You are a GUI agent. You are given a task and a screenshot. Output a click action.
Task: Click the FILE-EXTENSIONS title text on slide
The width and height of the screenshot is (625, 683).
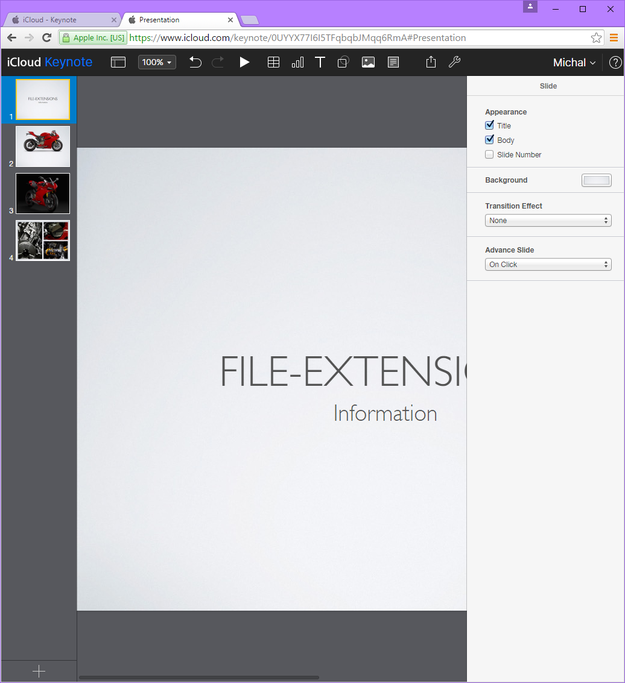(343, 371)
